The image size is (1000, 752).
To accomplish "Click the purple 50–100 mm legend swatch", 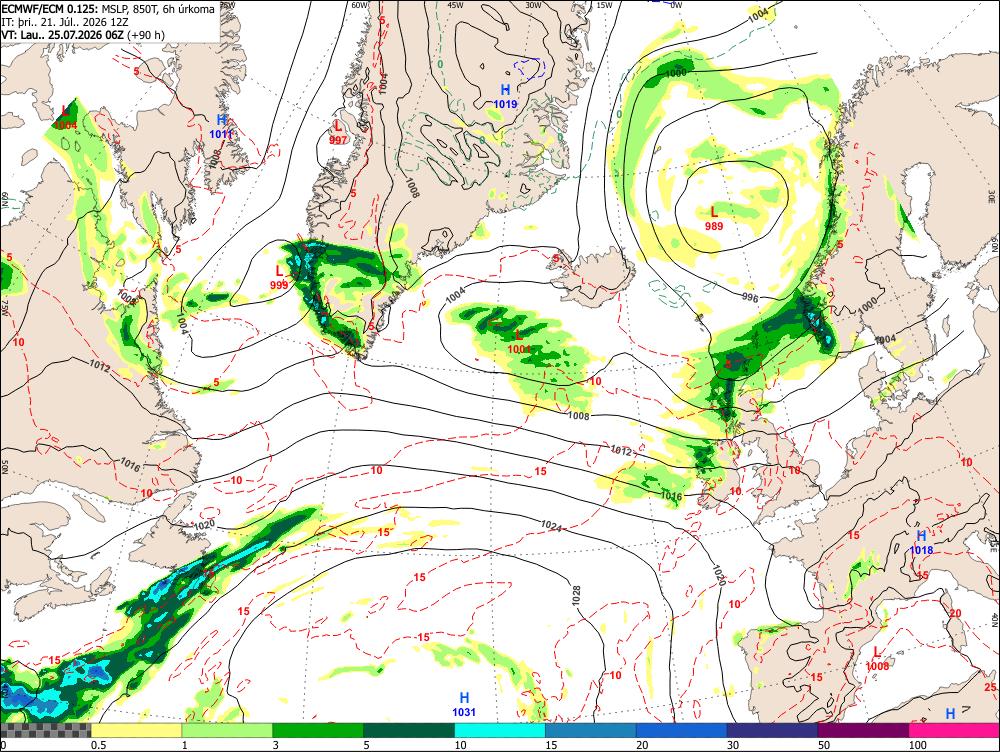I will point(863,730).
